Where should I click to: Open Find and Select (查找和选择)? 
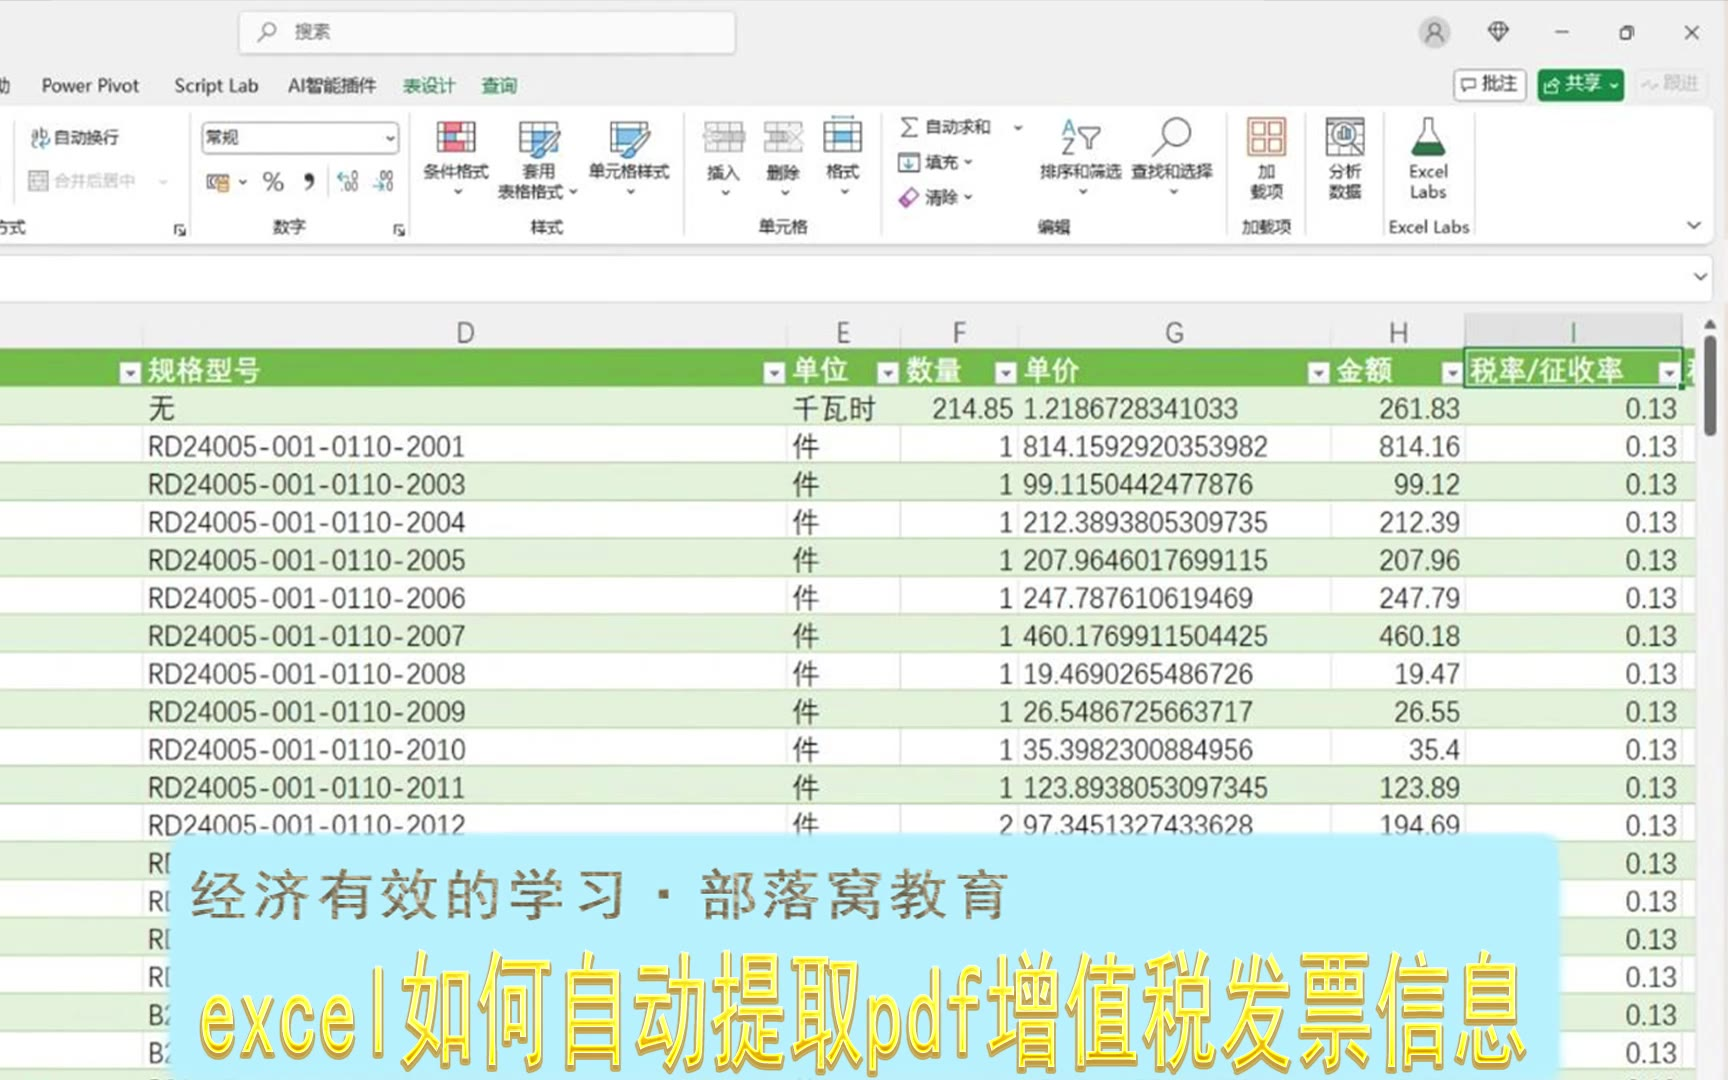pyautogui.click(x=1171, y=150)
